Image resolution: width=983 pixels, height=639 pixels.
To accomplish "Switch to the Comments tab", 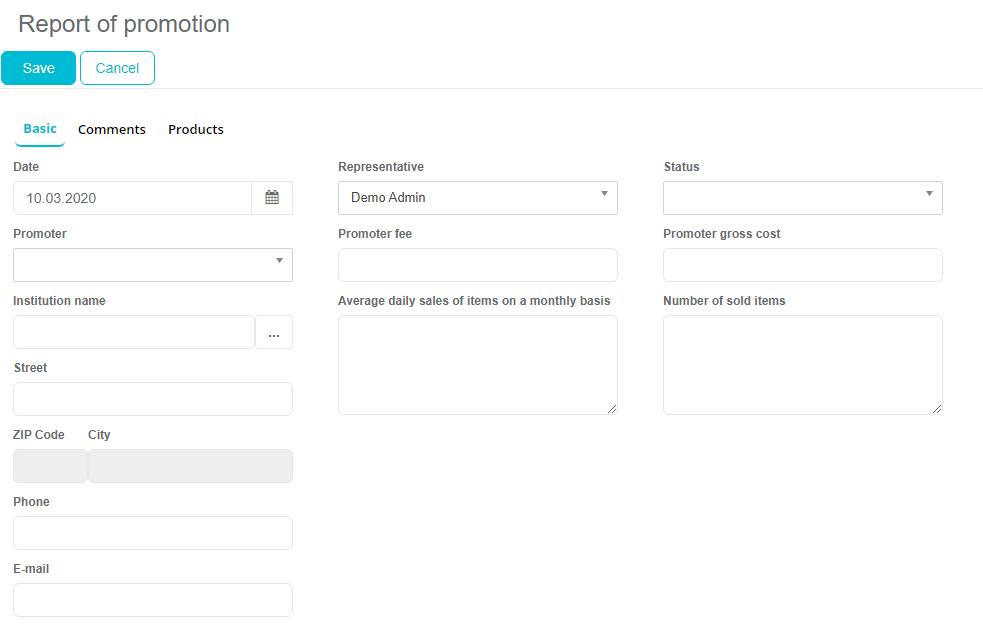I will 112,130.
